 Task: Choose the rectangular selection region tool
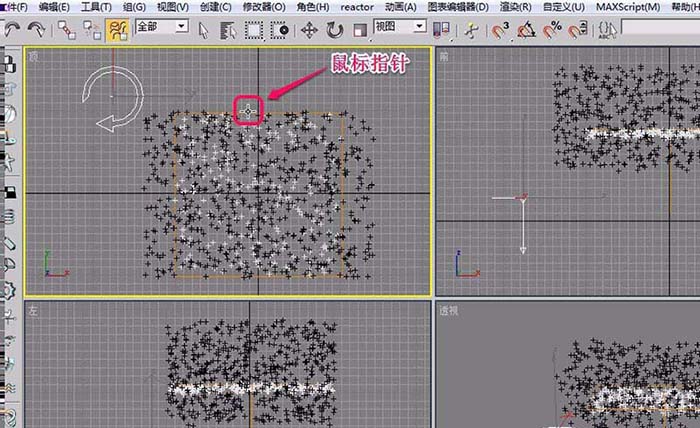click(x=254, y=30)
